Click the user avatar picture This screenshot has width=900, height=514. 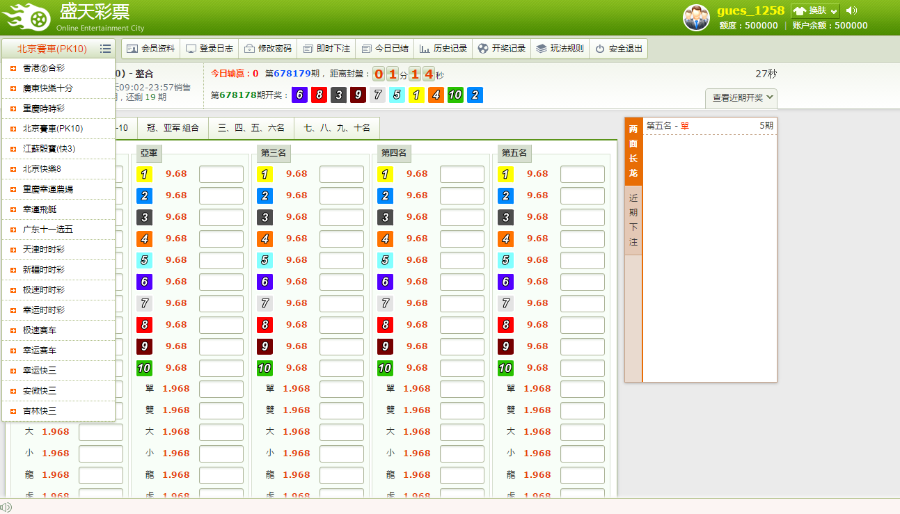tap(696, 17)
